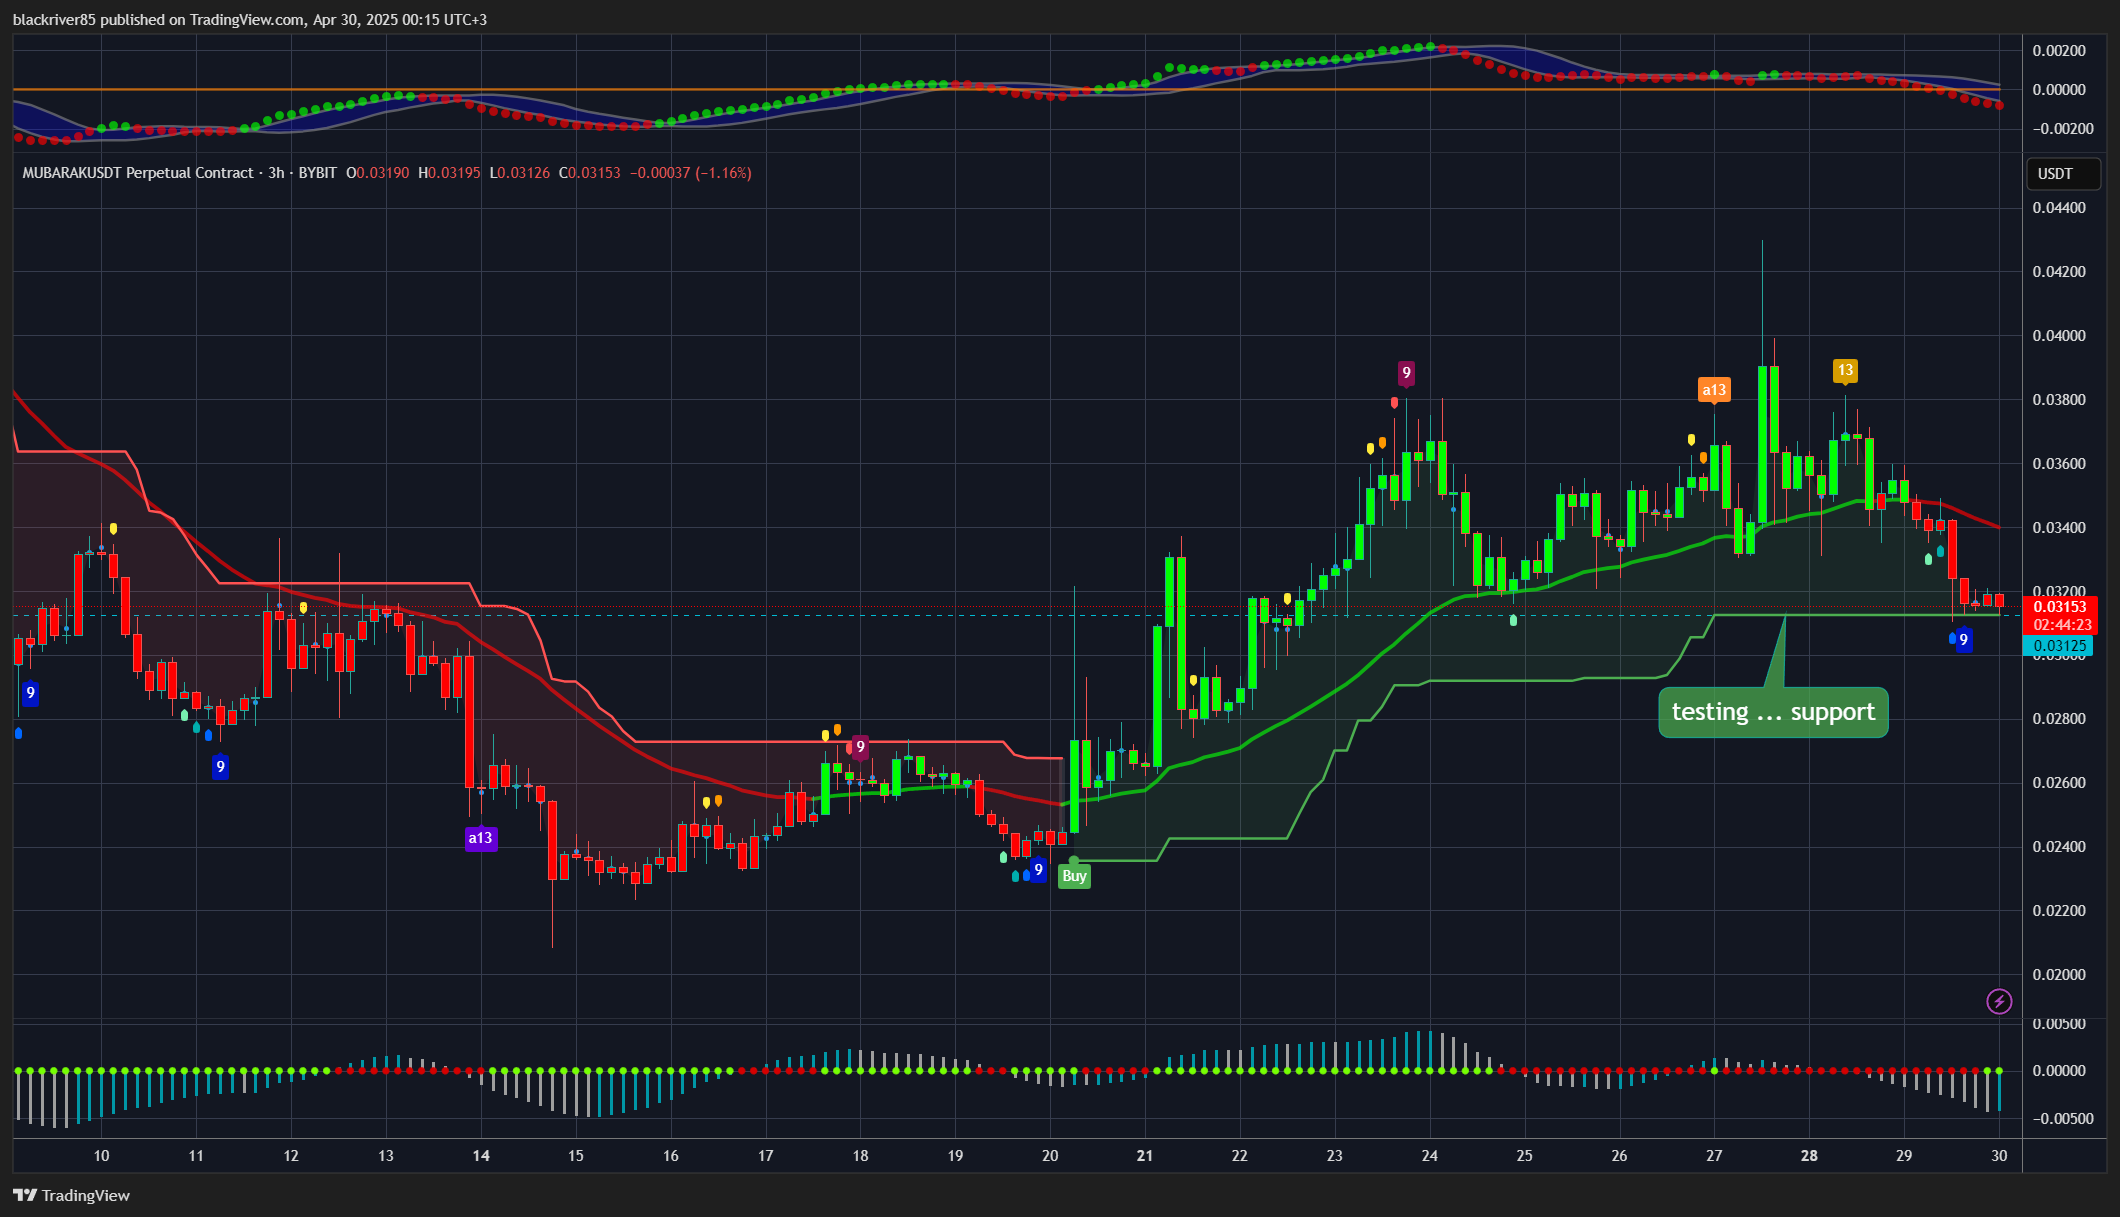Click the −0.00037 (−1.16%) change value

point(691,173)
